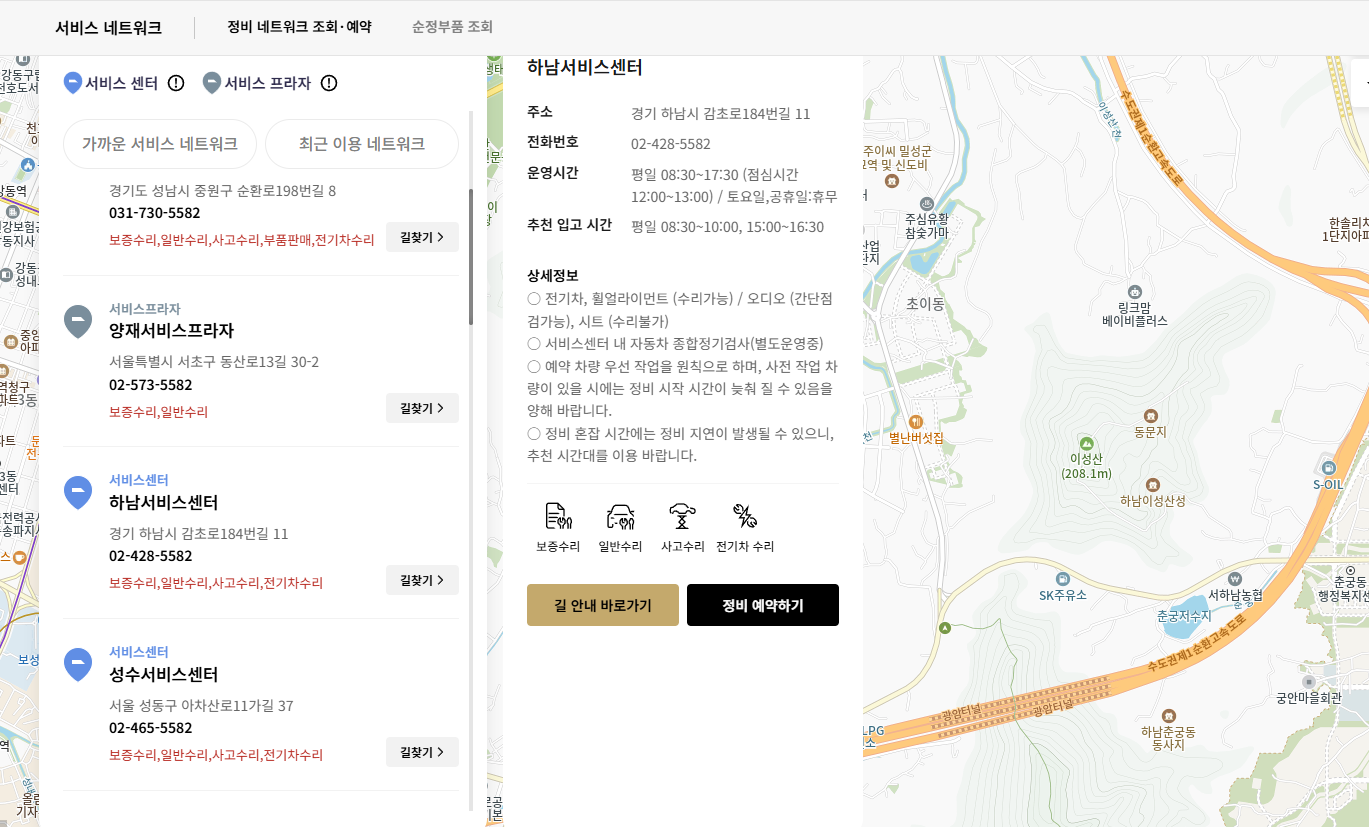Select the 일반수리 (general repair) car icon
The height and width of the screenshot is (827, 1369).
[619, 517]
